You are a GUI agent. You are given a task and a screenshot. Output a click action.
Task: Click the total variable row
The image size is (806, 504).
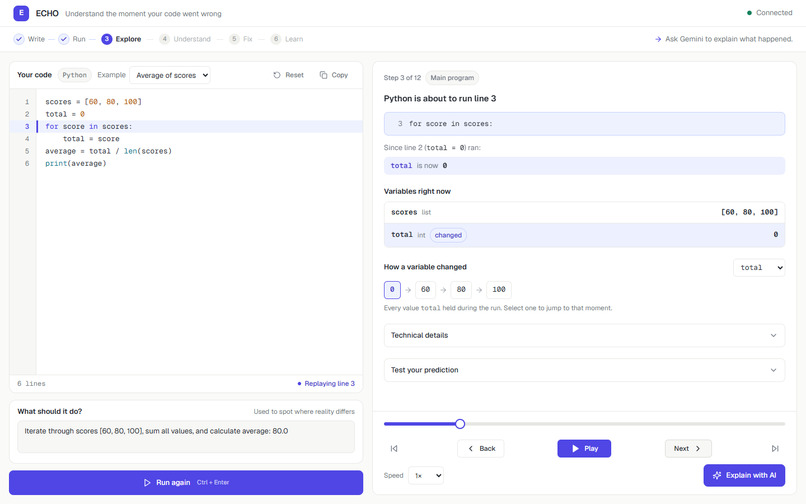click(584, 235)
